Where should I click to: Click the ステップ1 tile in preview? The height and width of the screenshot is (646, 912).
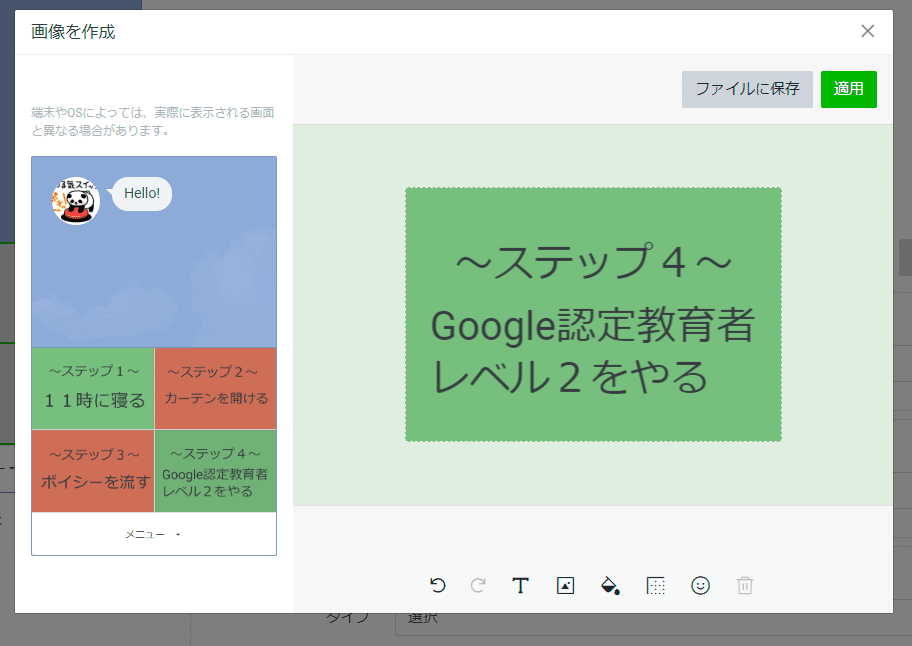tap(93, 388)
